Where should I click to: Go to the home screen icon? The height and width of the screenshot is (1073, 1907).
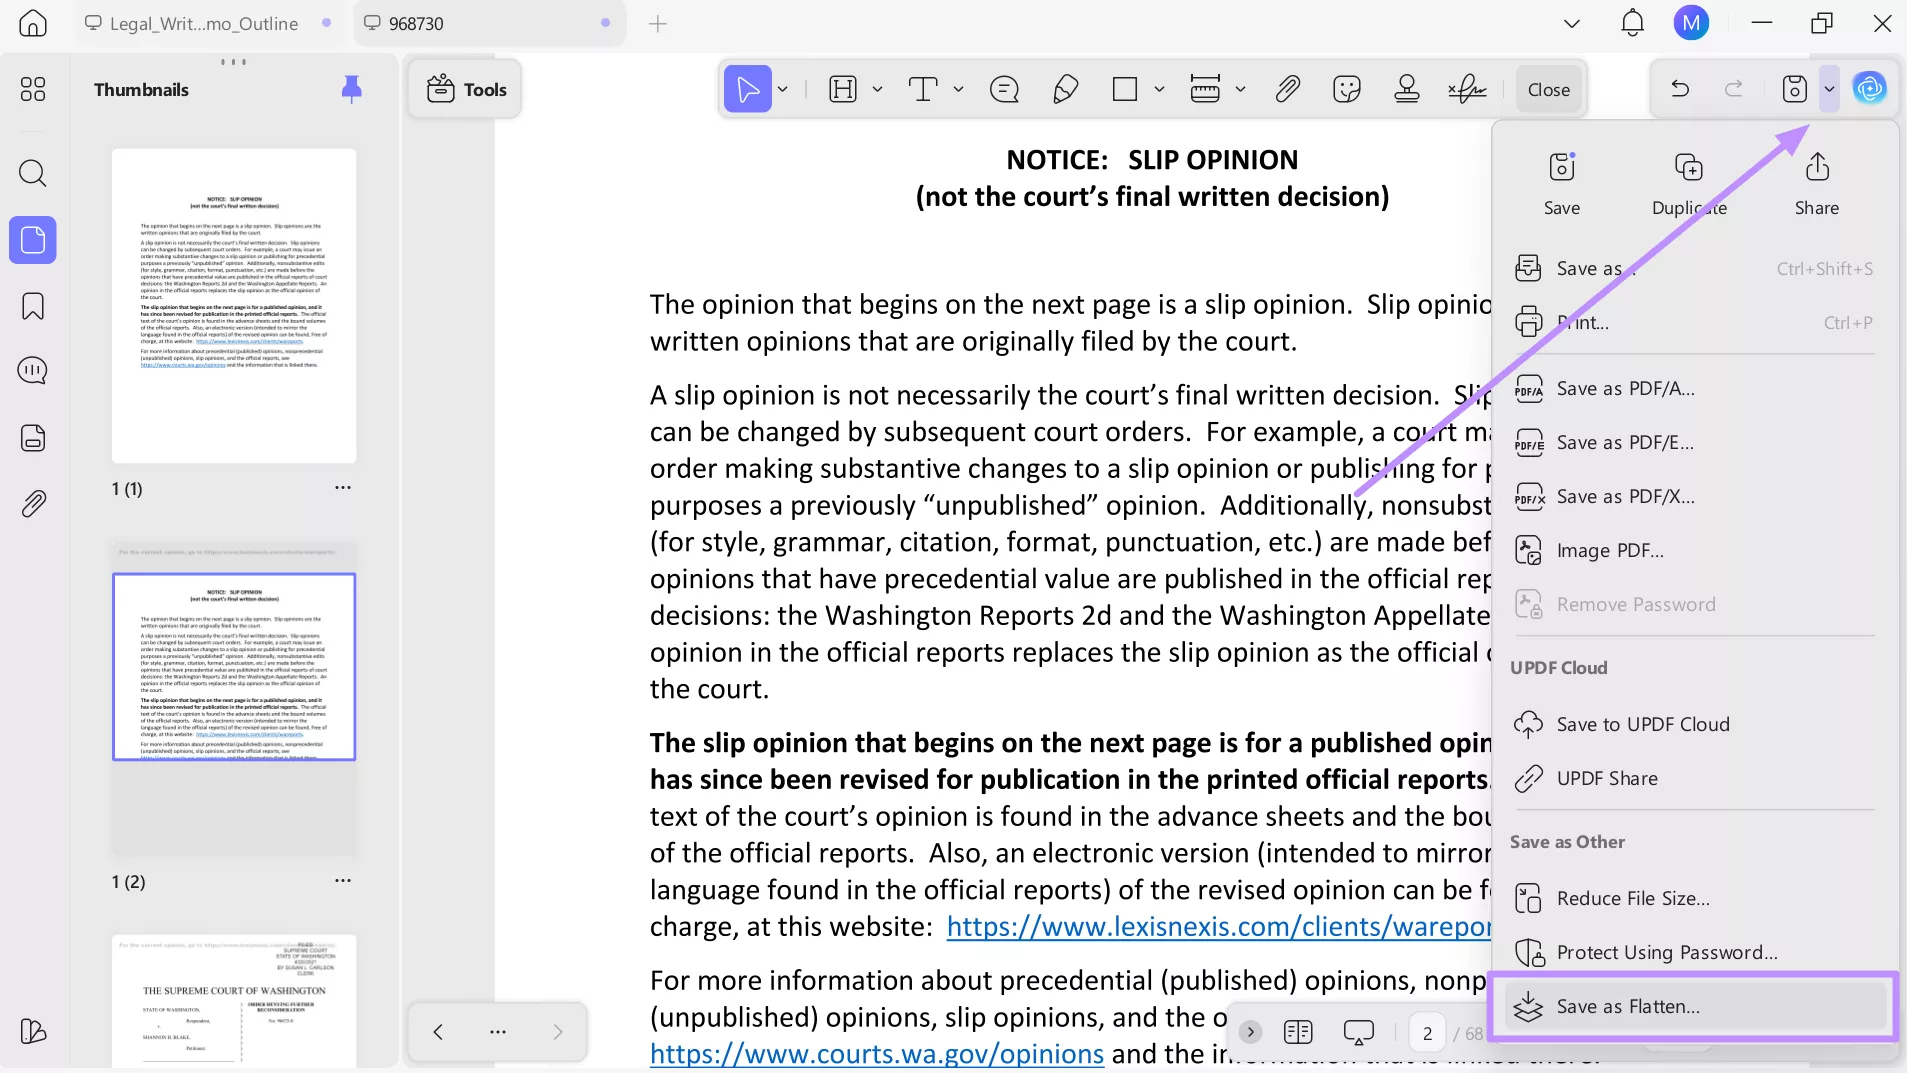[33, 23]
